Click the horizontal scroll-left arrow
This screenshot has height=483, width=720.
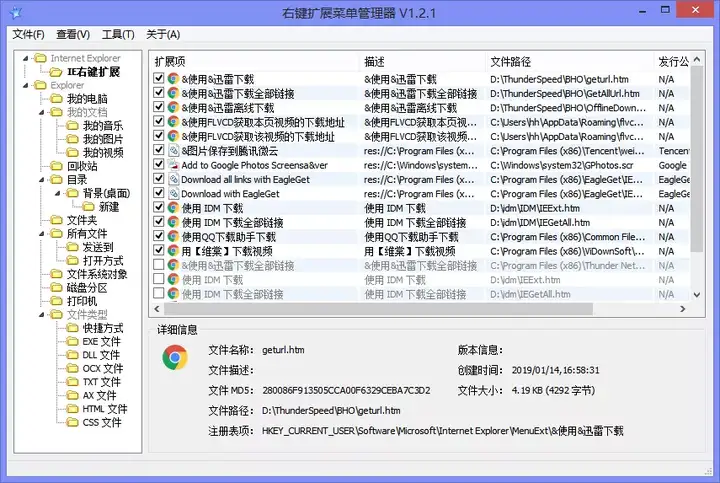(x=157, y=309)
